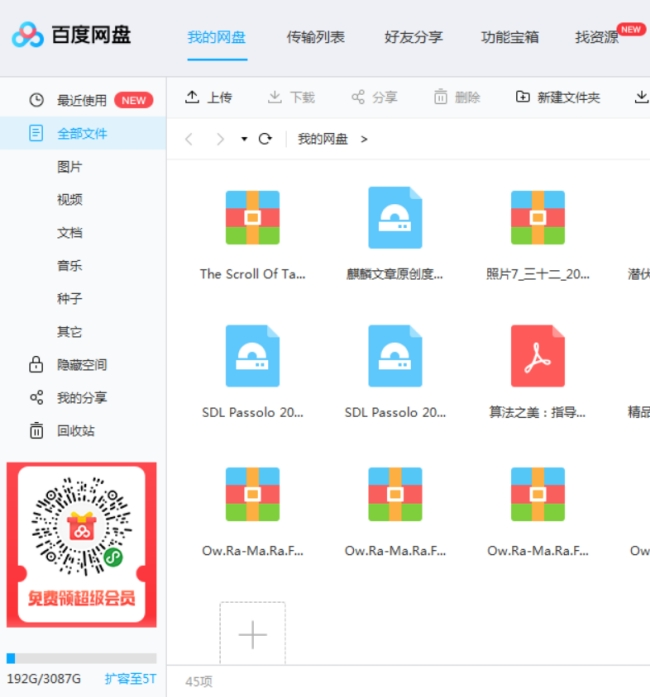Open the 好友分享 tab
Image resolution: width=650 pixels, height=697 pixels.
click(413, 37)
